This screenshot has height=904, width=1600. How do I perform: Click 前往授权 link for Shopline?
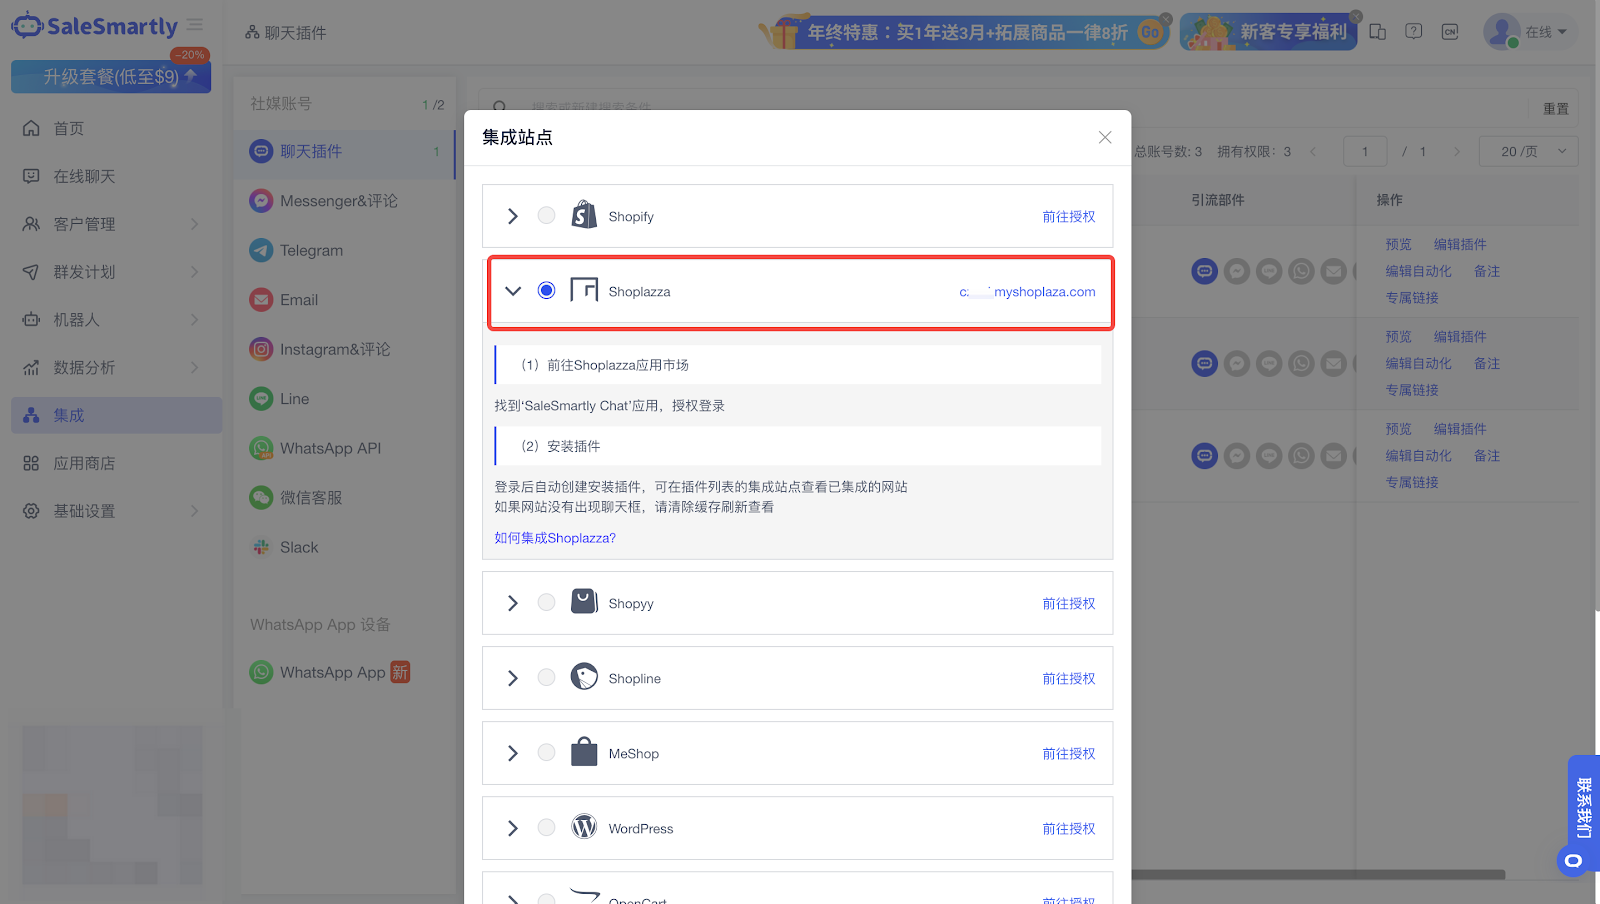point(1068,678)
